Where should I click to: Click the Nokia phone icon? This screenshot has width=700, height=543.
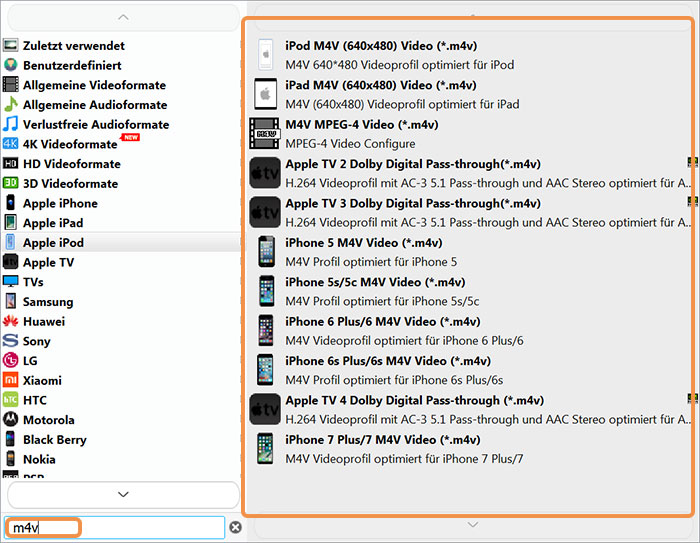[11, 458]
